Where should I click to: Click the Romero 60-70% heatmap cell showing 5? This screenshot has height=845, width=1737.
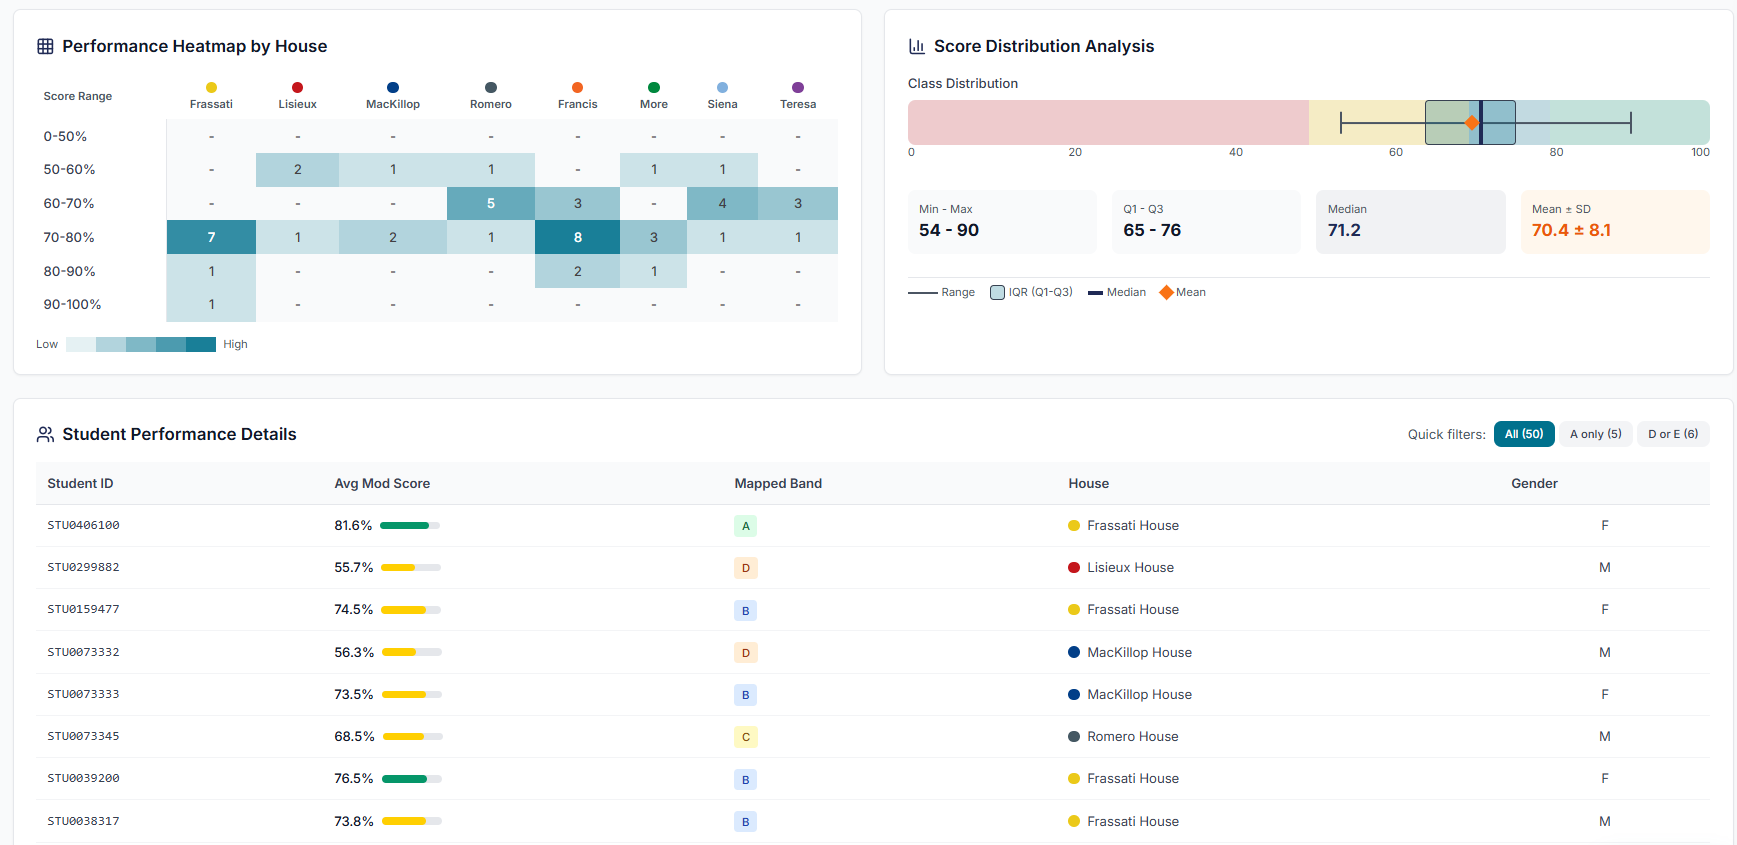click(491, 203)
